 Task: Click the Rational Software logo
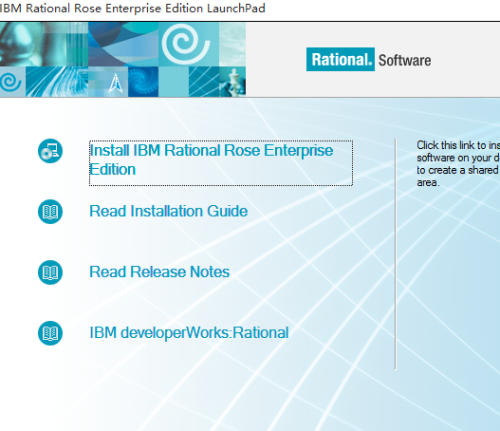(x=369, y=59)
